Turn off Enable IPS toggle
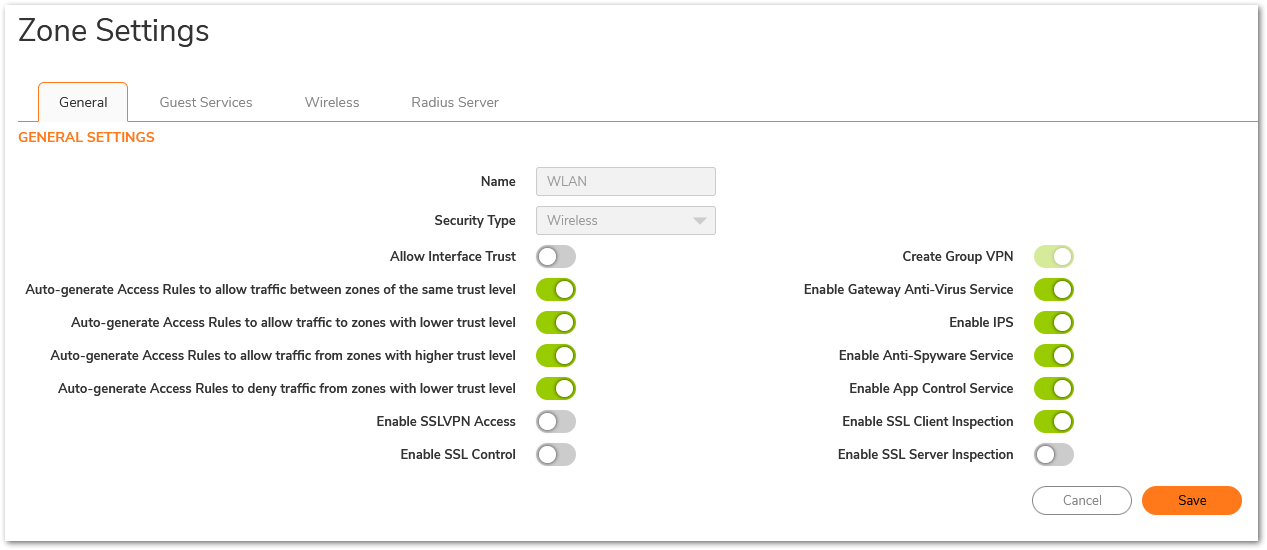Image resolution: width=1267 pixels, height=550 pixels. tap(1053, 323)
